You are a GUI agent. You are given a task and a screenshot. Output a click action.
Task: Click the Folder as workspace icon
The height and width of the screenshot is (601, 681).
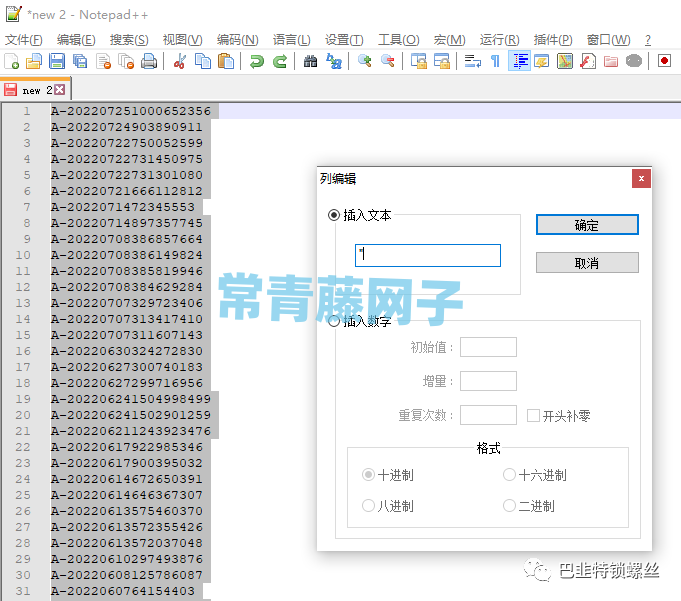(611, 61)
